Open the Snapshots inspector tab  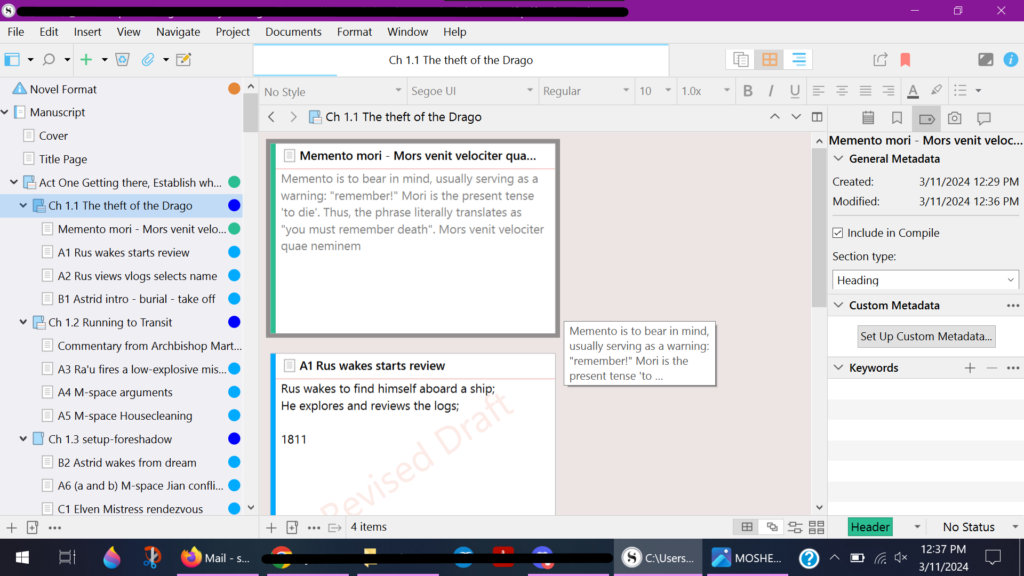(x=954, y=118)
